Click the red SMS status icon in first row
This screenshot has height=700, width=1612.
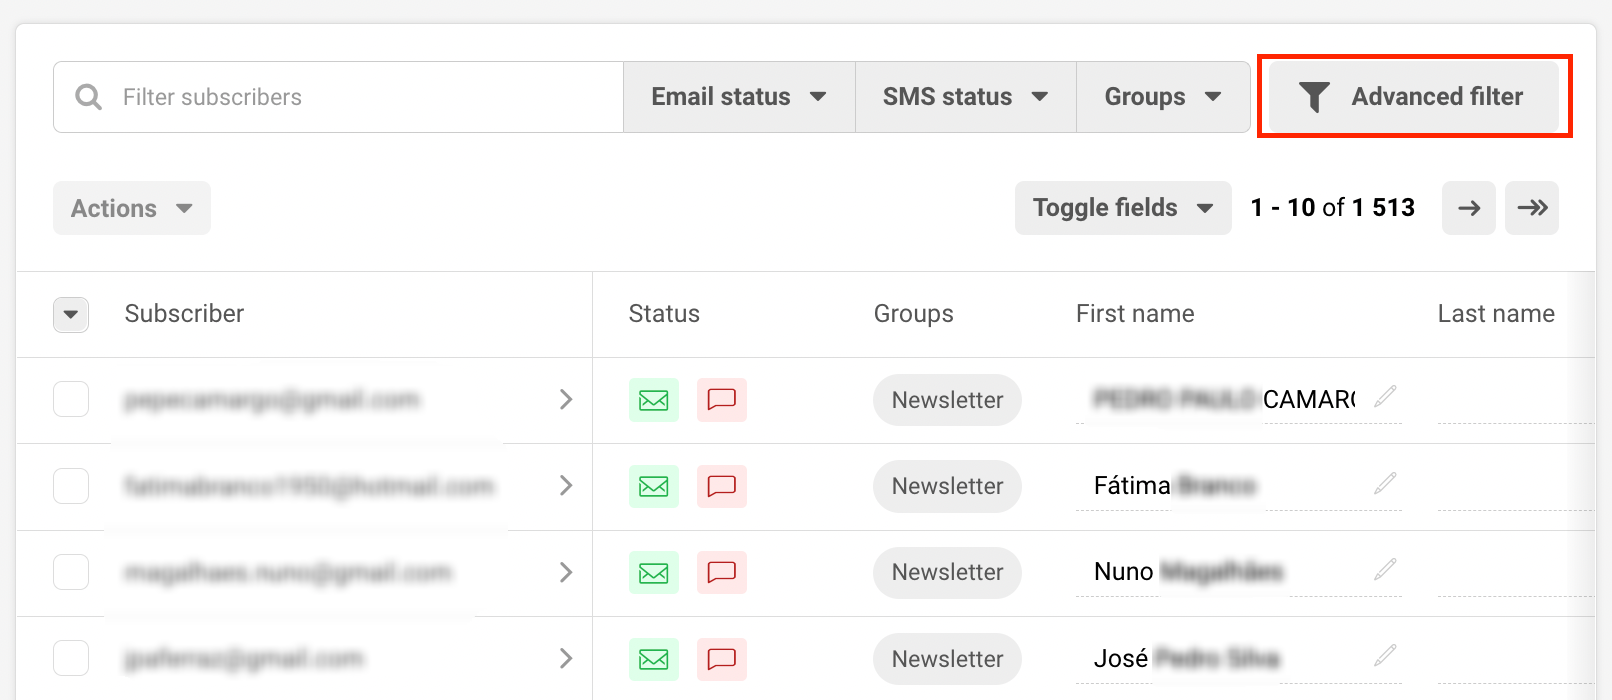point(721,400)
